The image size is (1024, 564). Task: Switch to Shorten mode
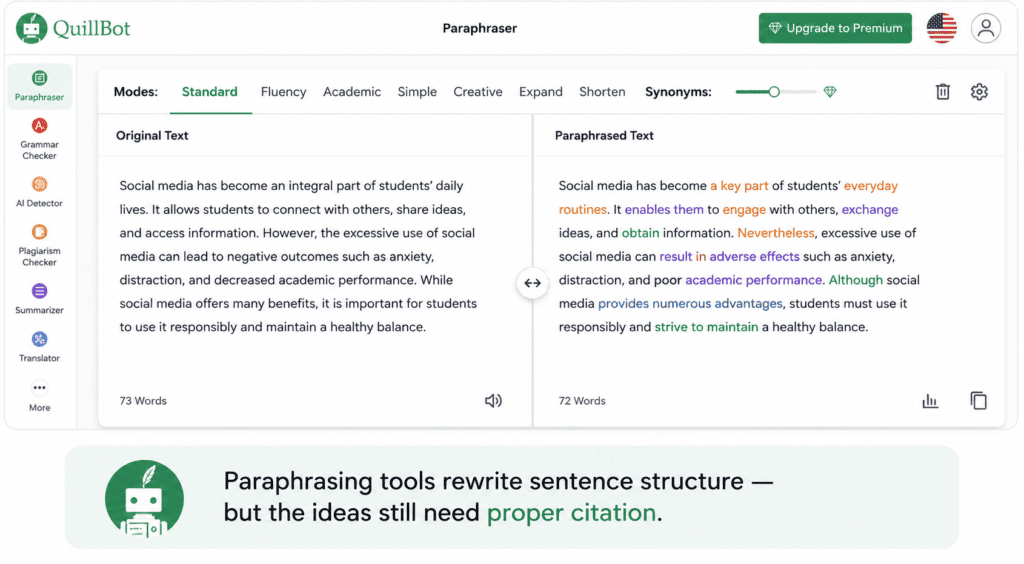[602, 91]
